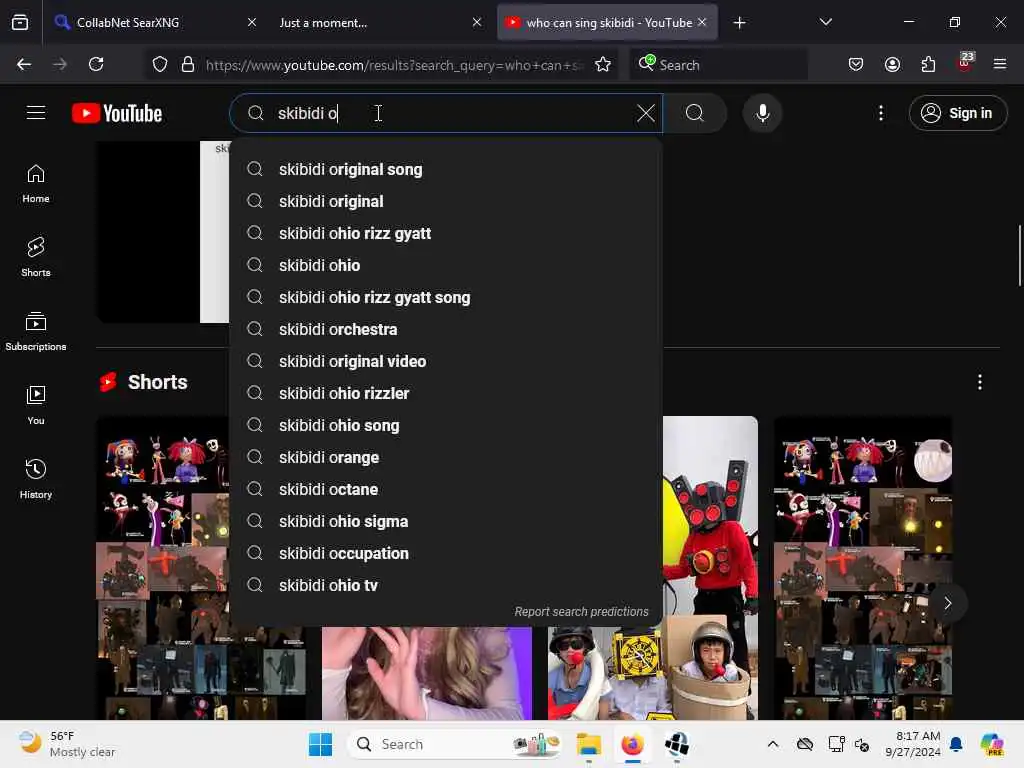
Task: Pick suggestion skibidi ohio
Action: click(446, 265)
